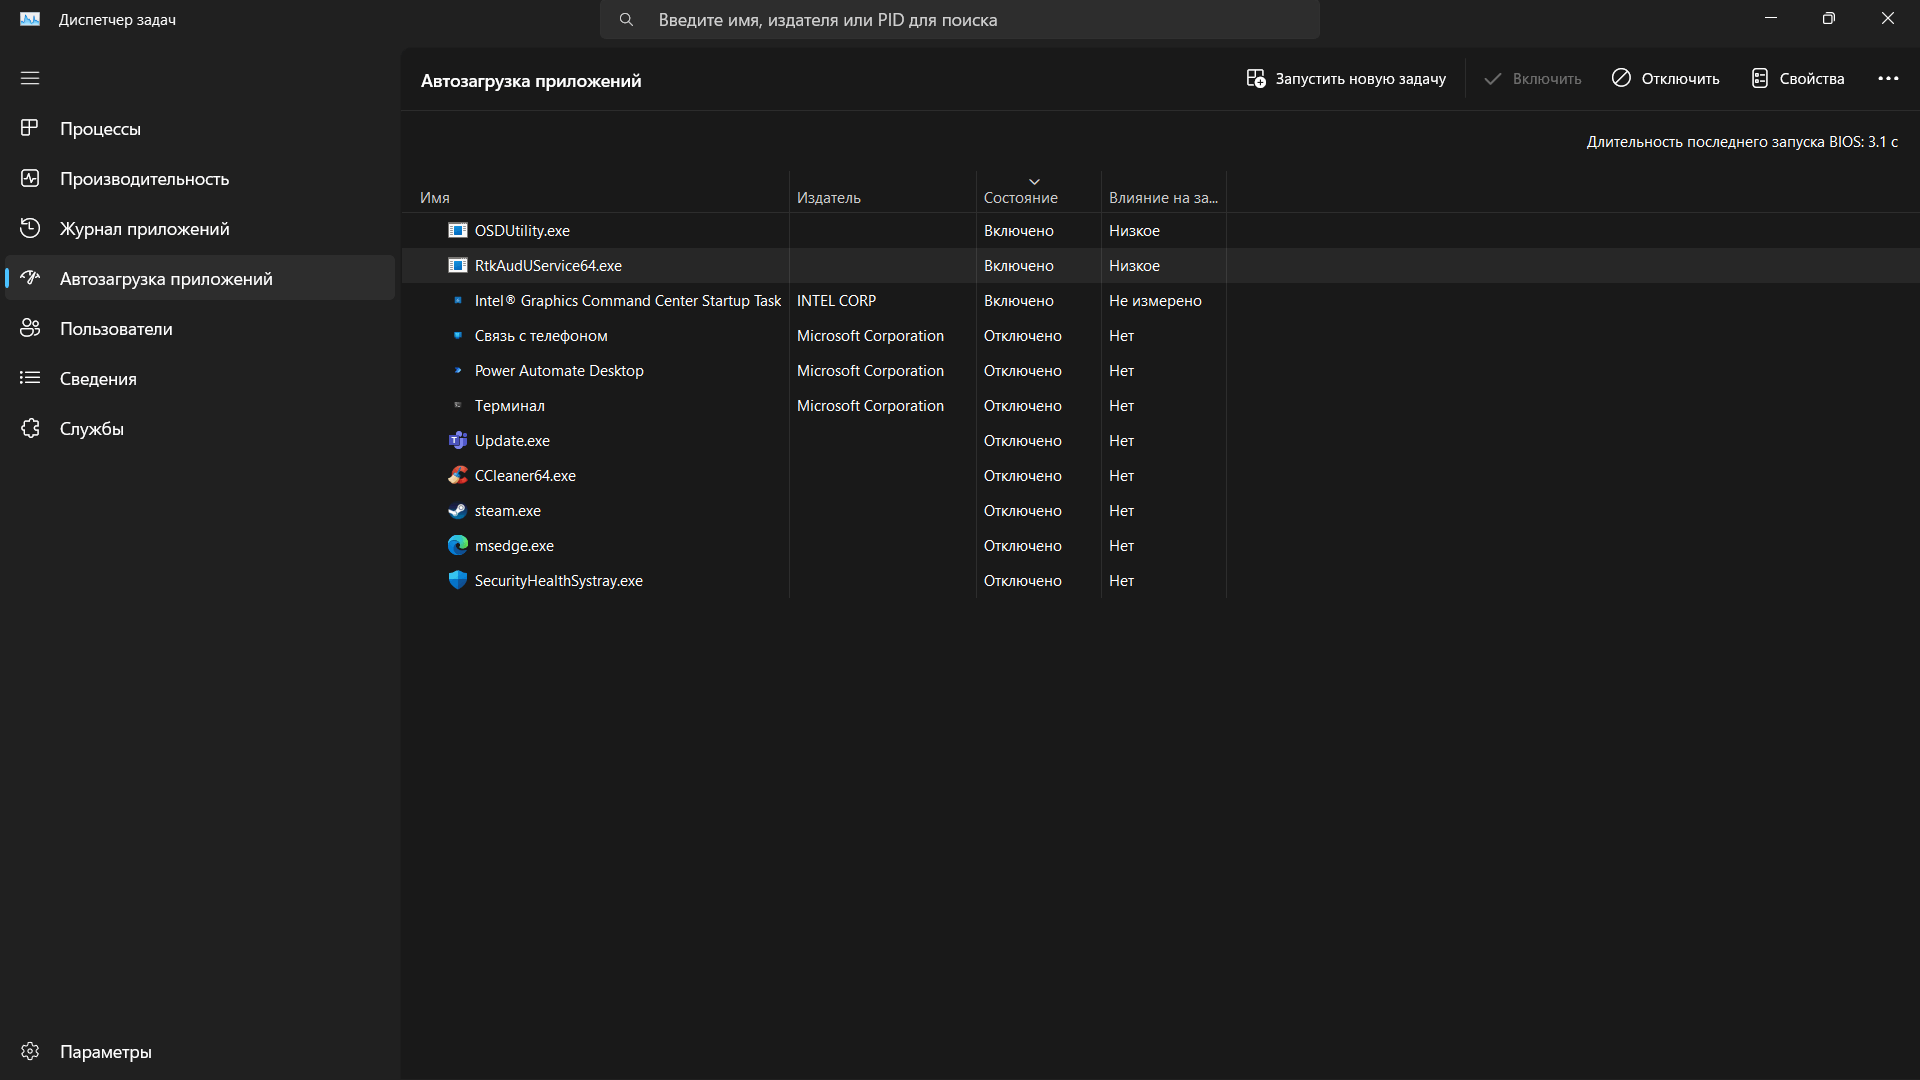Screen dimensions: 1920x1080
Task: Open the Пользователи page icon
Action: point(30,328)
